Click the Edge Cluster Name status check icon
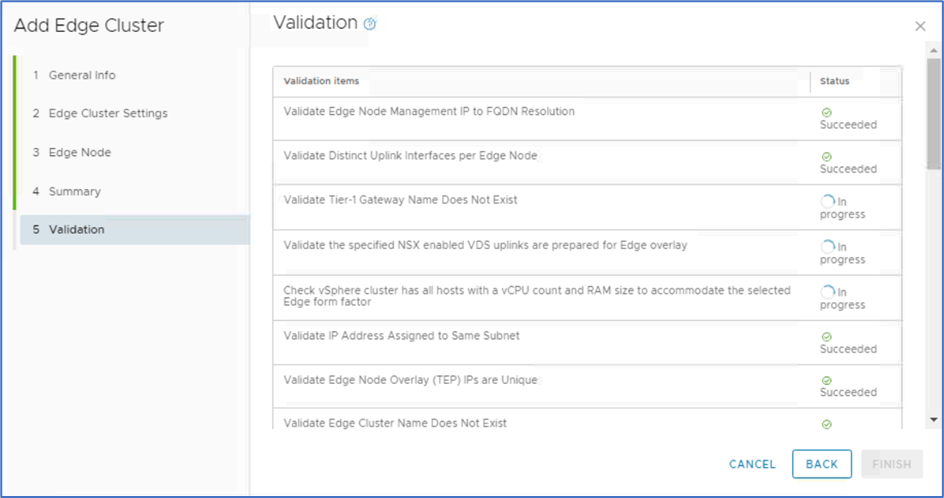 pos(826,424)
